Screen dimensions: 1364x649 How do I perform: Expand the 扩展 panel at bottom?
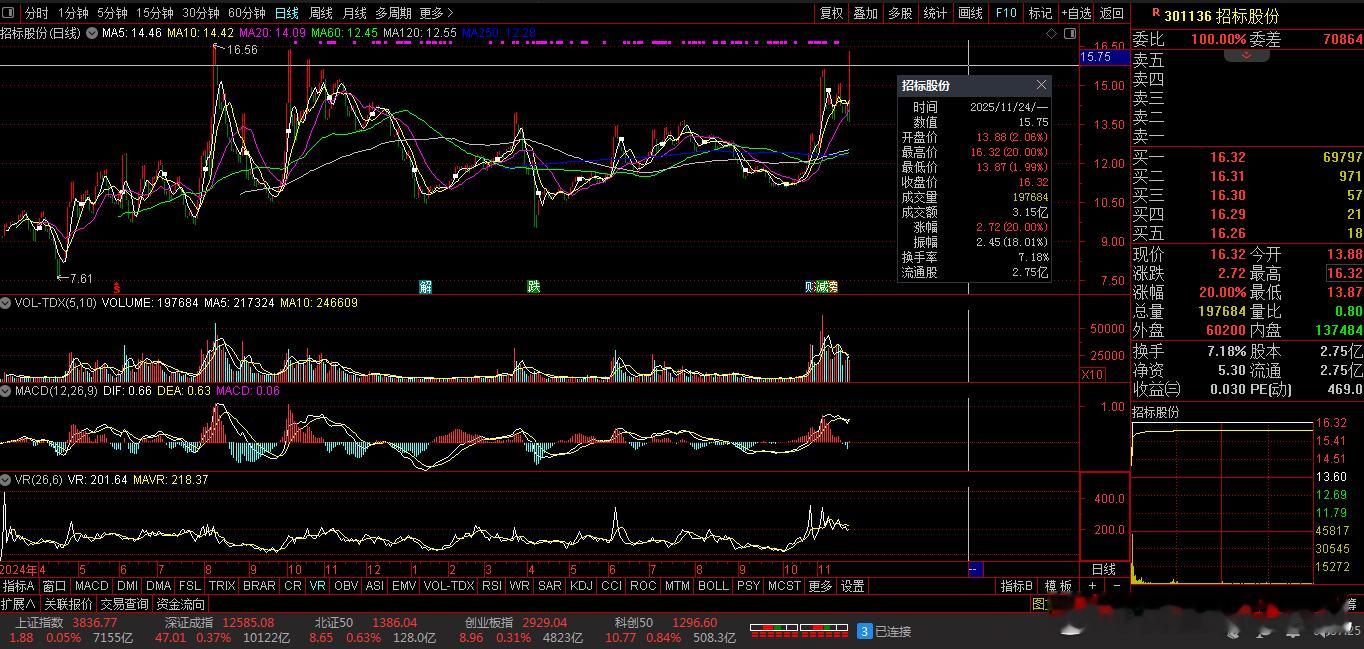point(19,604)
